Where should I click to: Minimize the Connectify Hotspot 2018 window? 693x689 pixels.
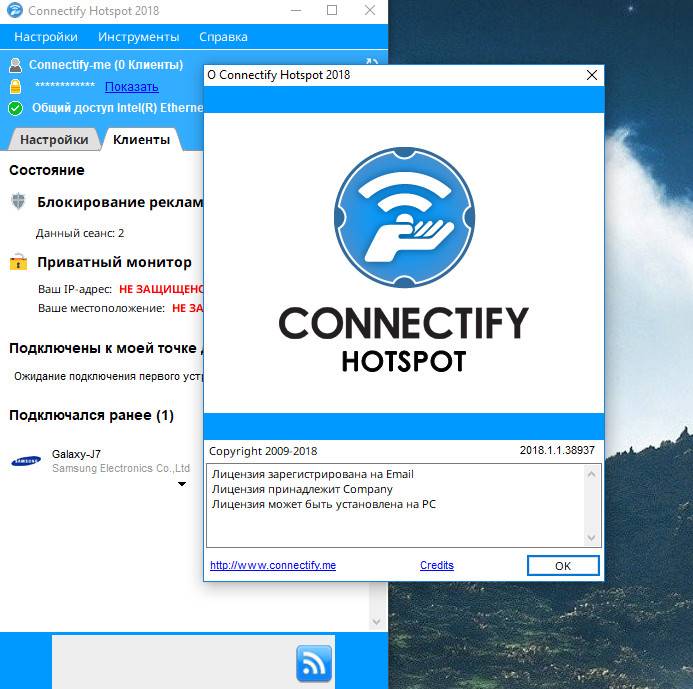click(x=296, y=10)
